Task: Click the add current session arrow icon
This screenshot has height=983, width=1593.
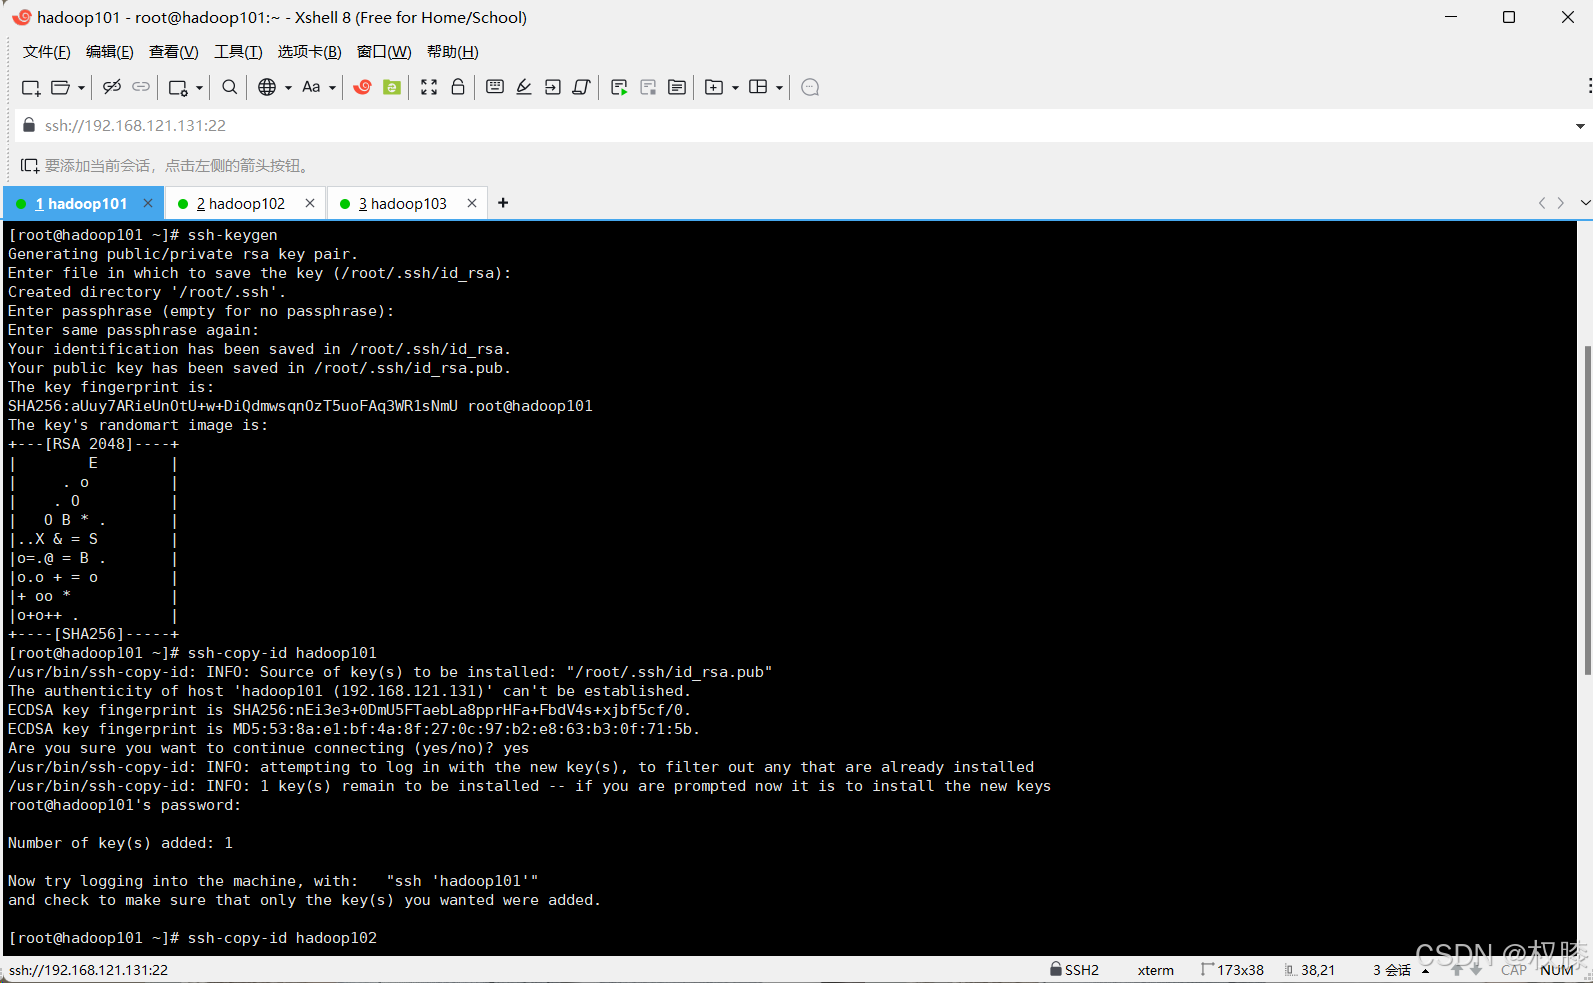Action: click(30, 166)
